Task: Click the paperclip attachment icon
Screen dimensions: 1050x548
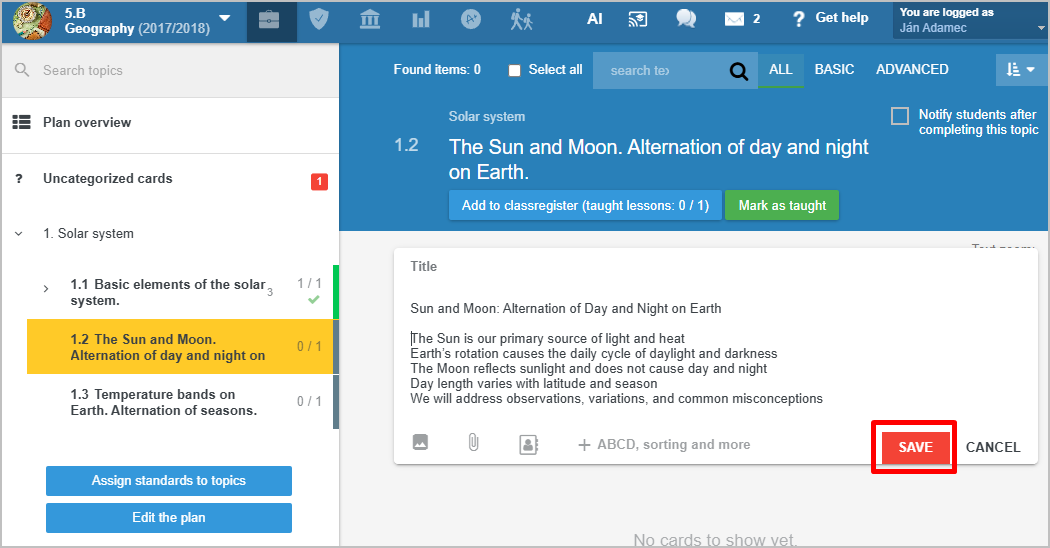Action: pyautogui.click(x=474, y=443)
